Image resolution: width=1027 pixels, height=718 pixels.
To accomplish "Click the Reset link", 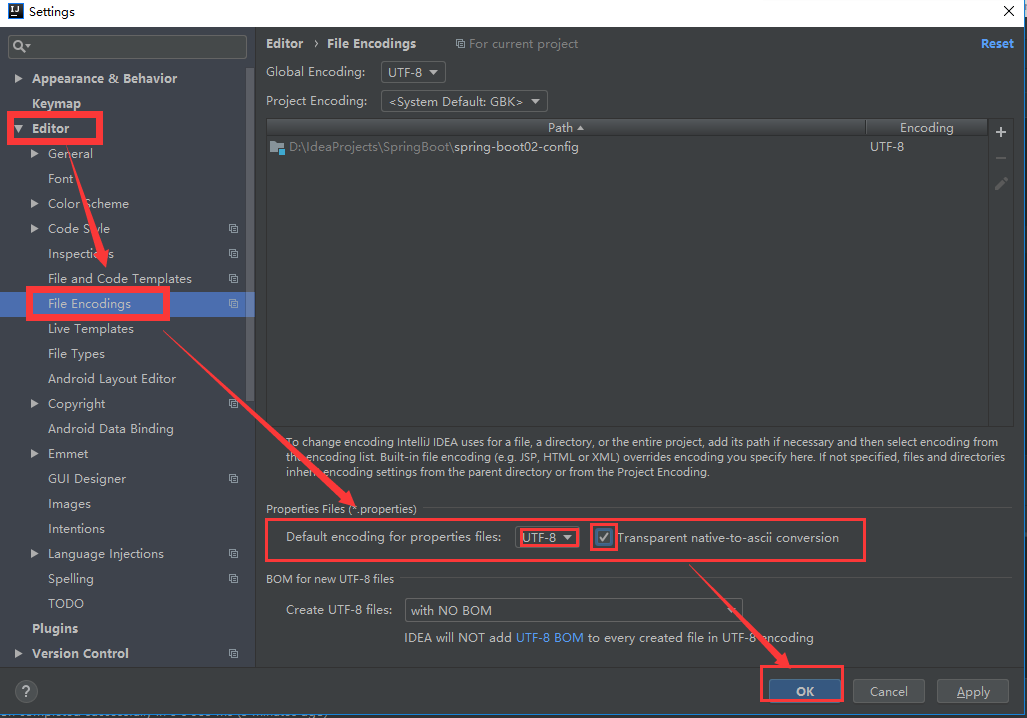I will (997, 44).
